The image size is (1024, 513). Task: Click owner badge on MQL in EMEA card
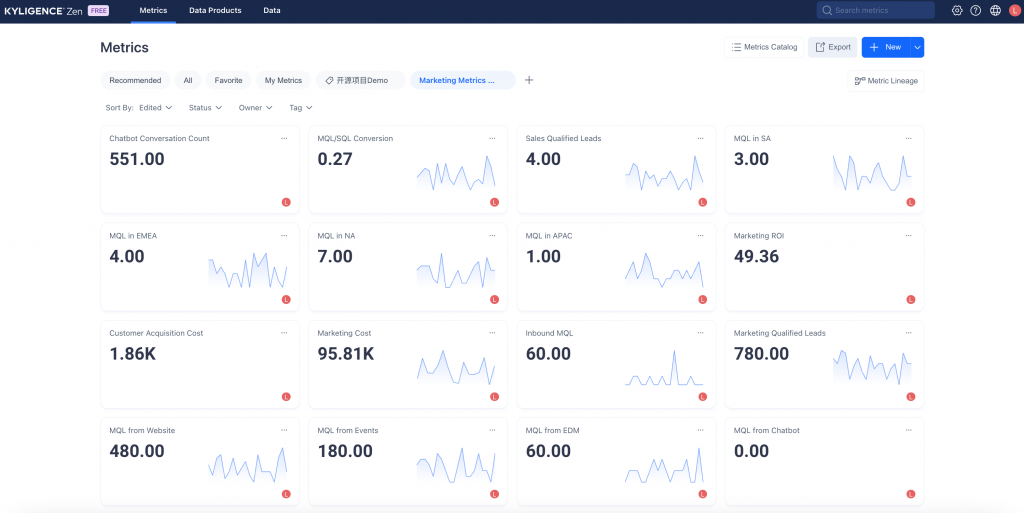pyautogui.click(x=286, y=299)
